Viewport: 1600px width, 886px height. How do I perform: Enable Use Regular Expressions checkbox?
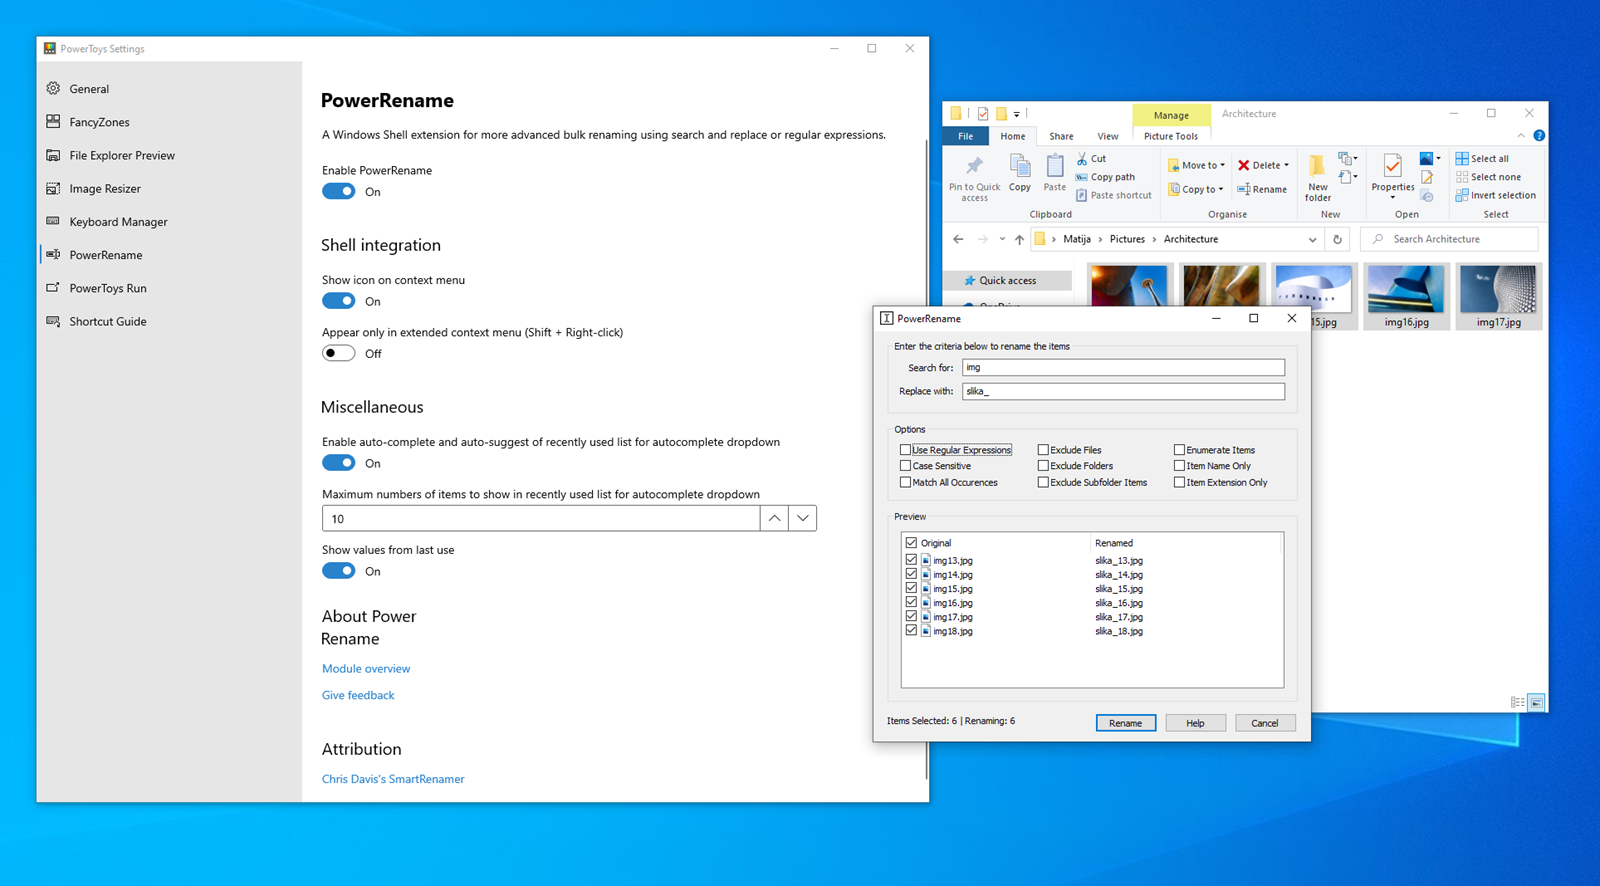[905, 450]
